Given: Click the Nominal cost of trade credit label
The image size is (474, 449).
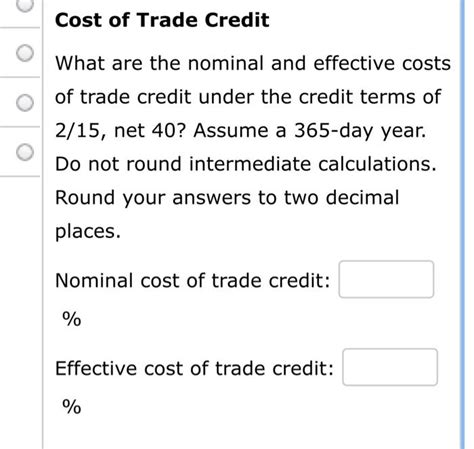Looking at the screenshot, I should 192,280.
